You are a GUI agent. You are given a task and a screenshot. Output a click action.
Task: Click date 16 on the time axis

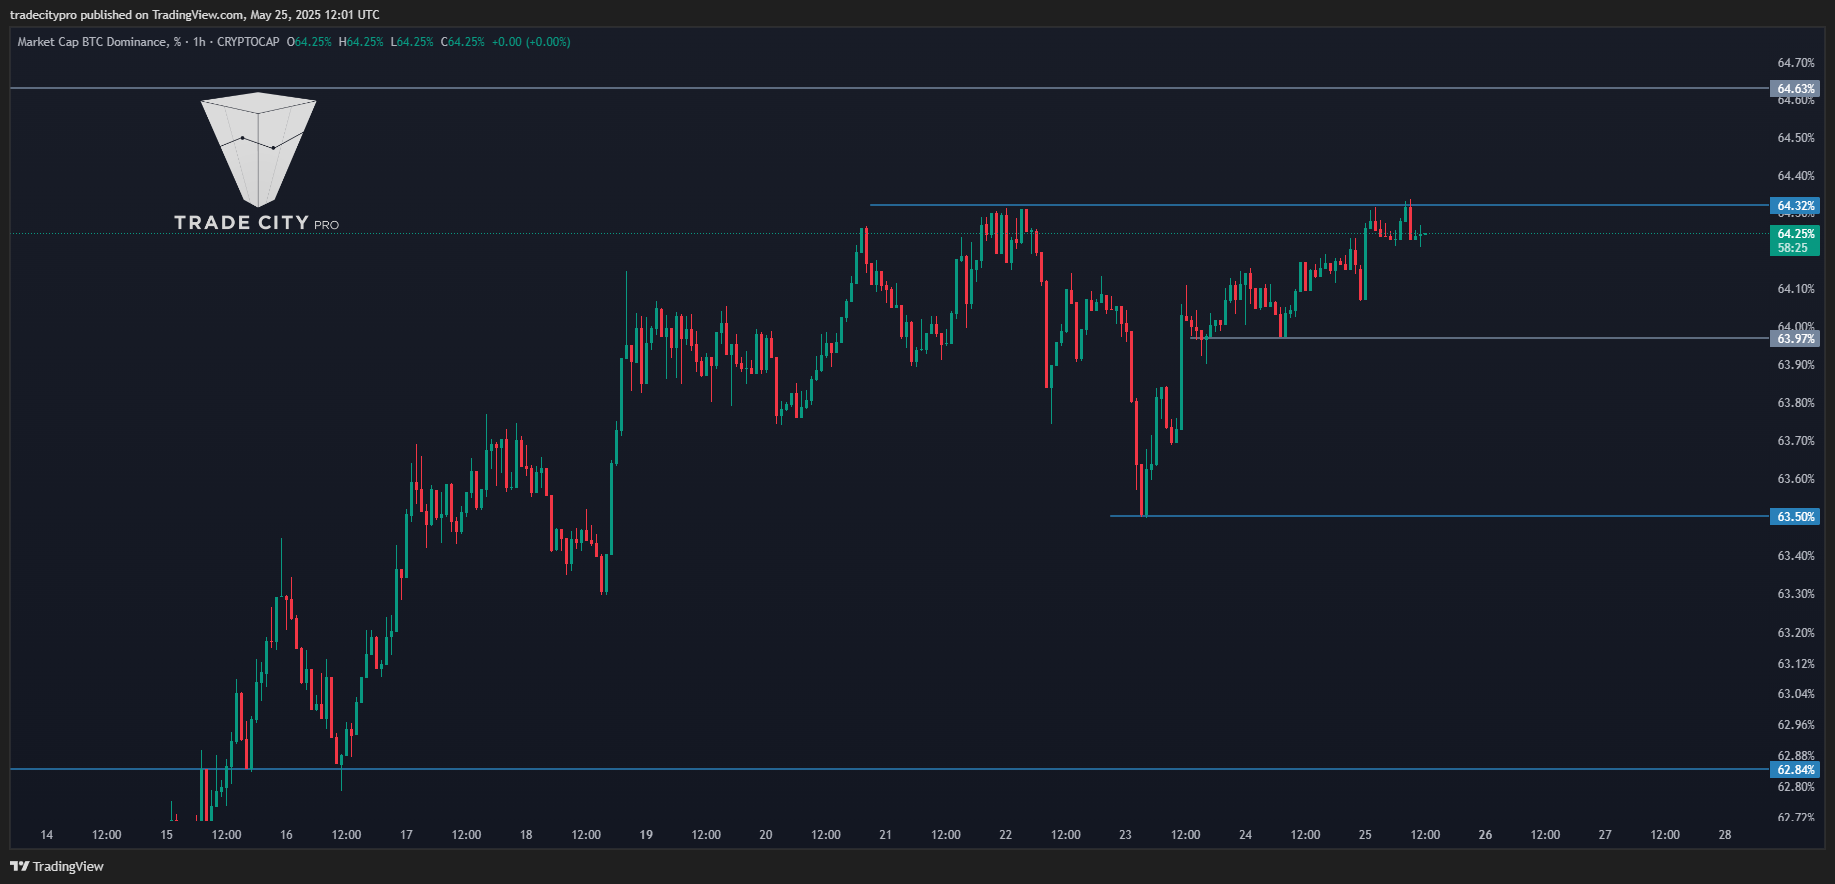(287, 834)
